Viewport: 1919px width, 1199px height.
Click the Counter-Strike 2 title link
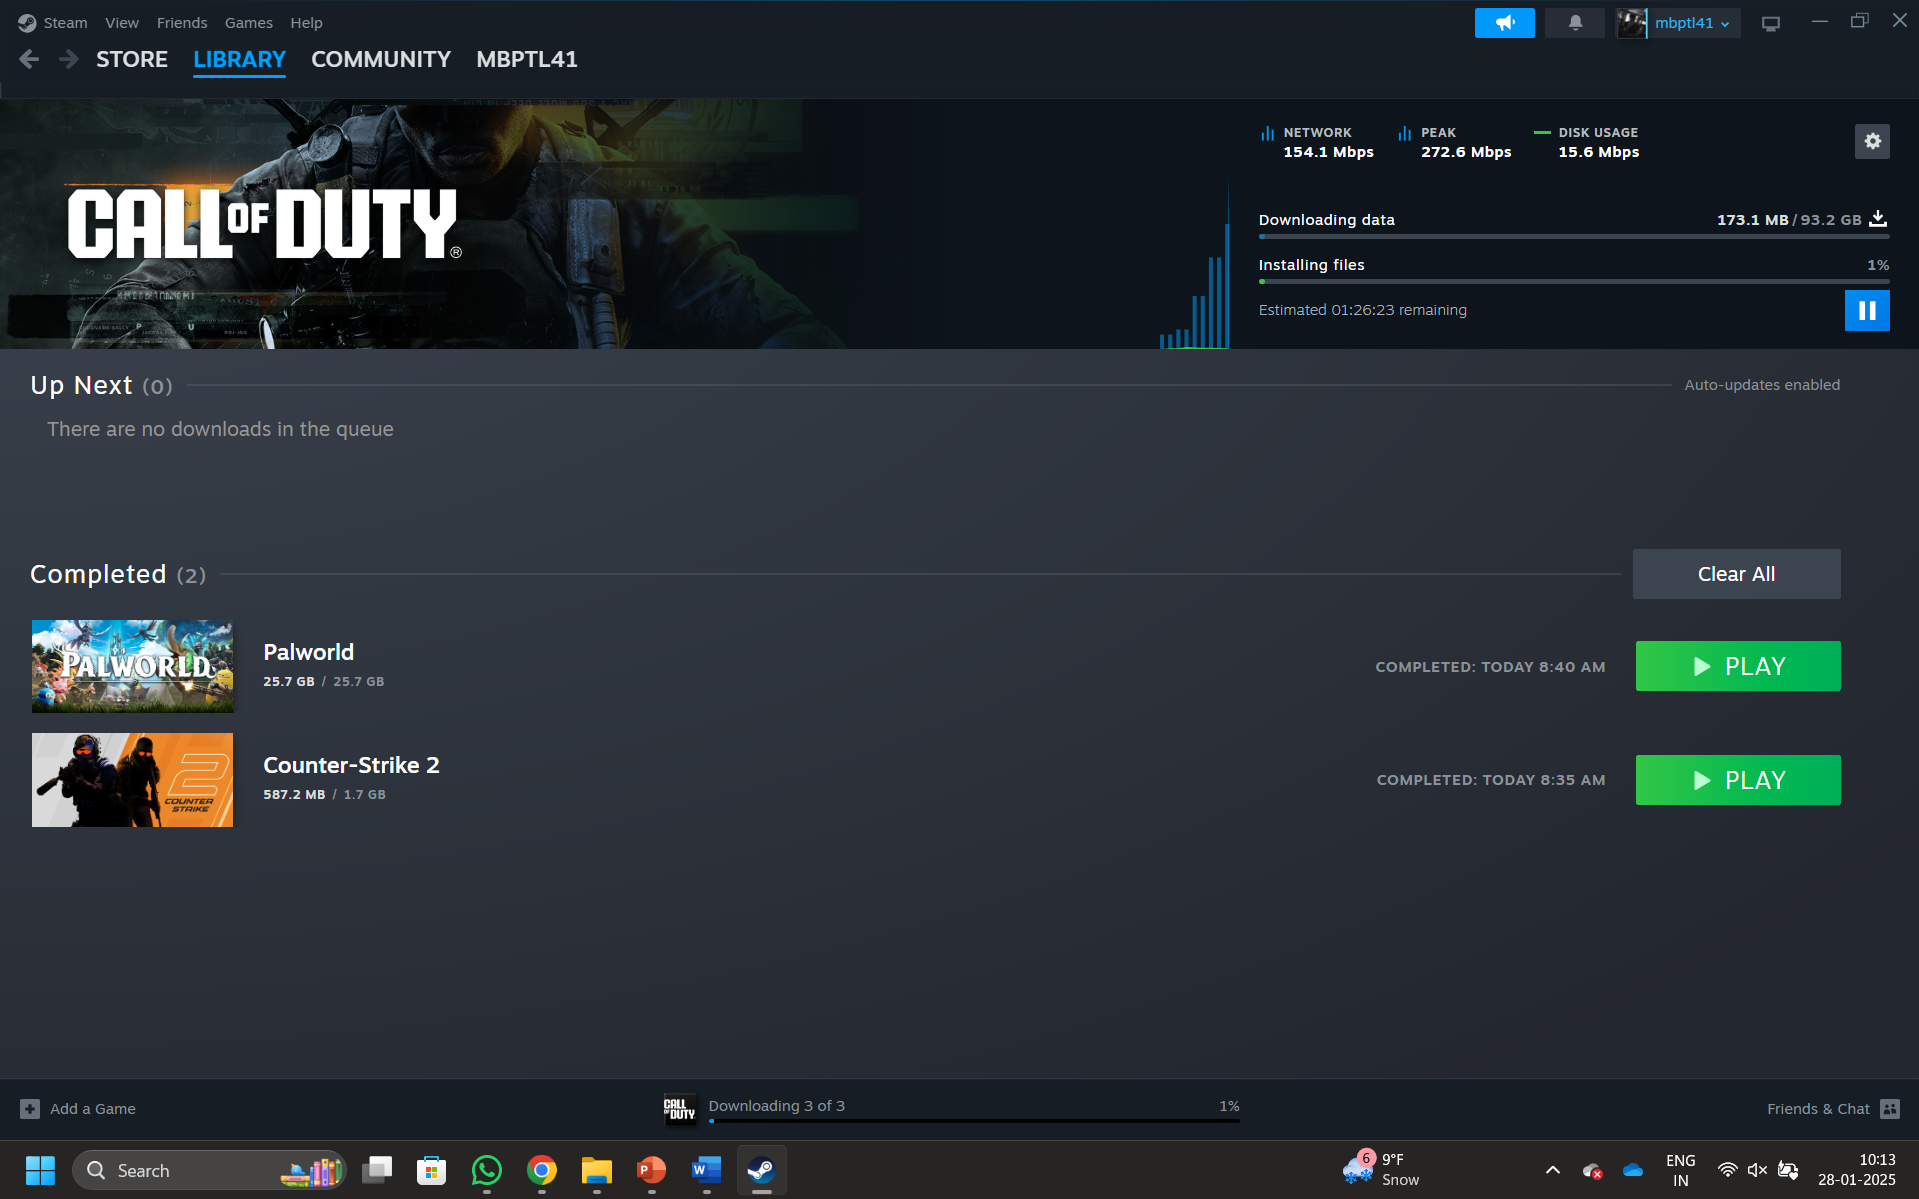(x=351, y=765)
